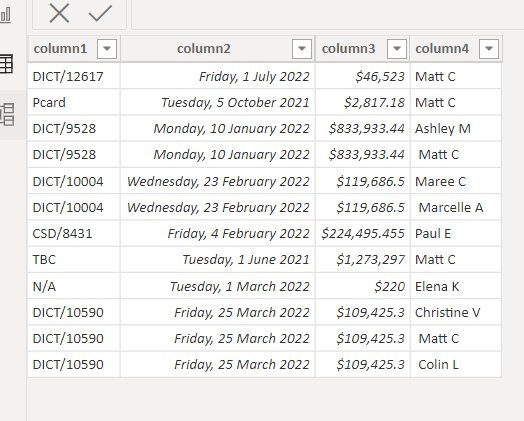Open column4 filter dropdown

(489, 49)
